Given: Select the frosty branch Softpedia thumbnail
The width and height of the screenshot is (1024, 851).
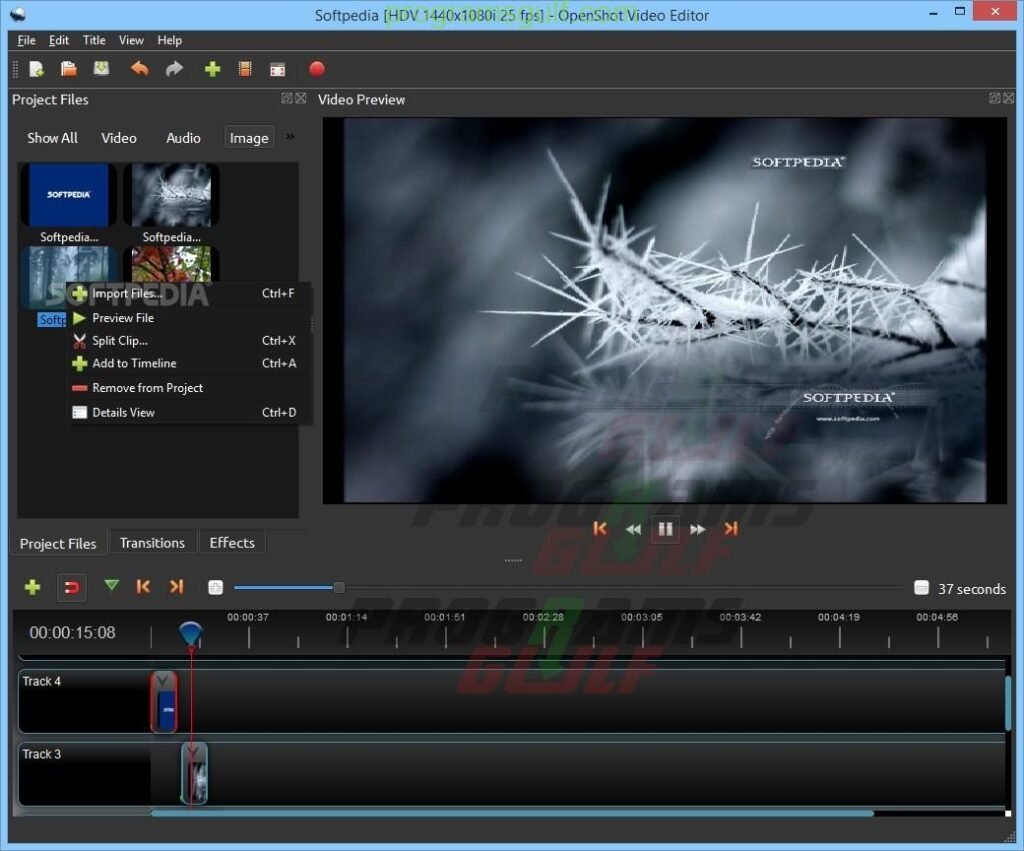Looking at the screenshot, I should [x=172, y=195].
